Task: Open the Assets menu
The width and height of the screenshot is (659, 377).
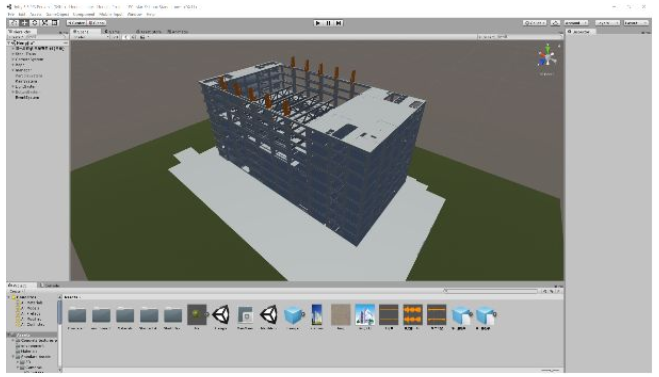Action: [x=35, y=14]
